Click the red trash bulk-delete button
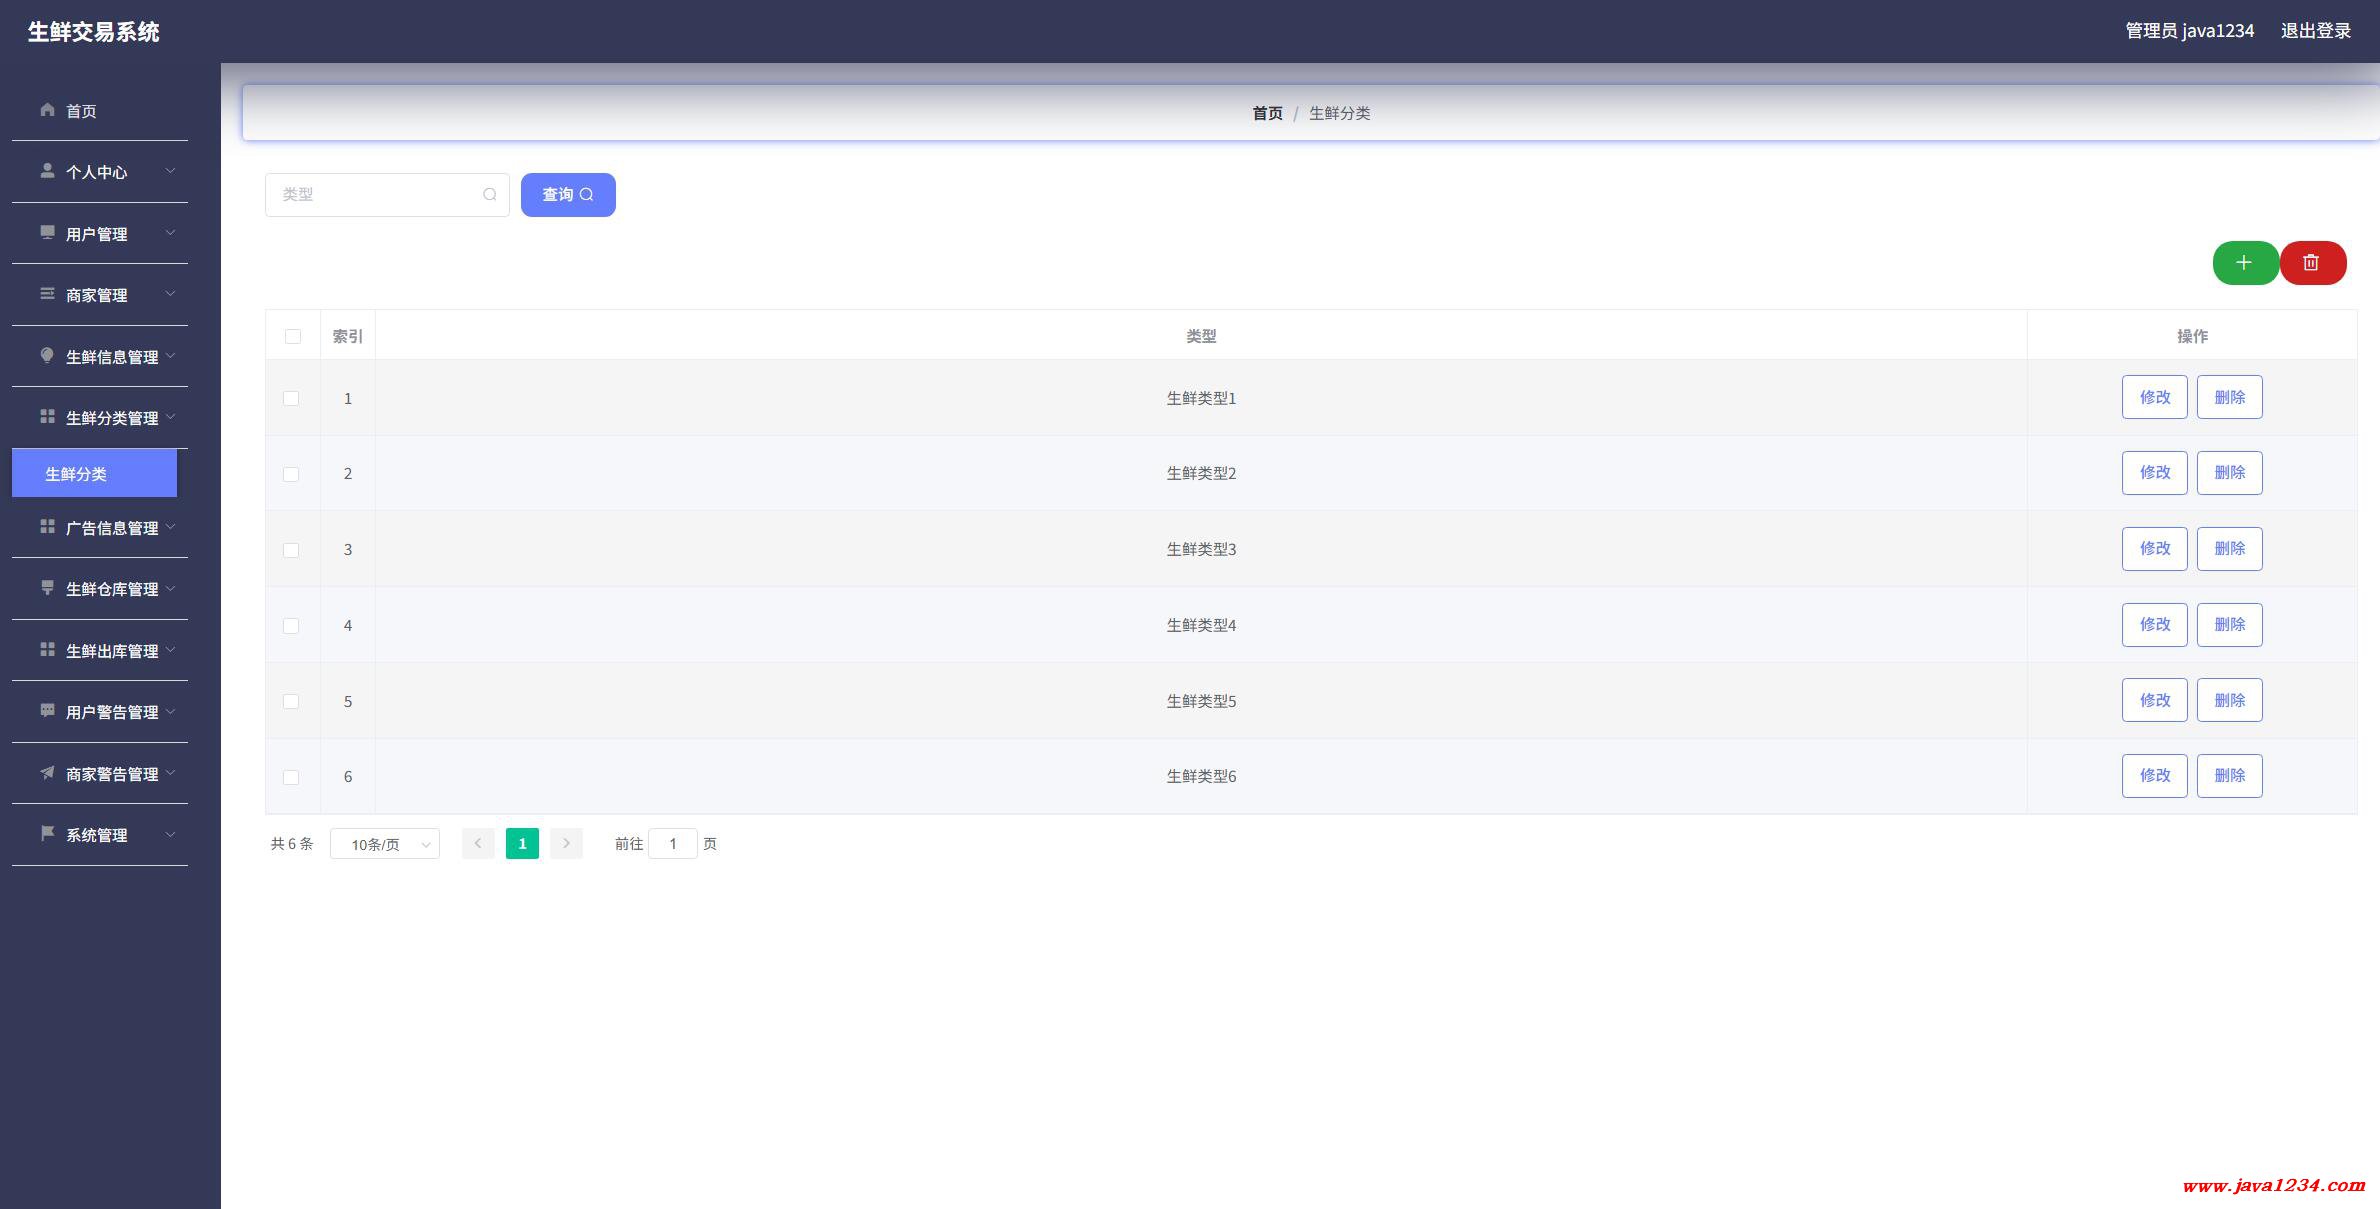The image size is (2380, 1209). tap(2312, 263)
